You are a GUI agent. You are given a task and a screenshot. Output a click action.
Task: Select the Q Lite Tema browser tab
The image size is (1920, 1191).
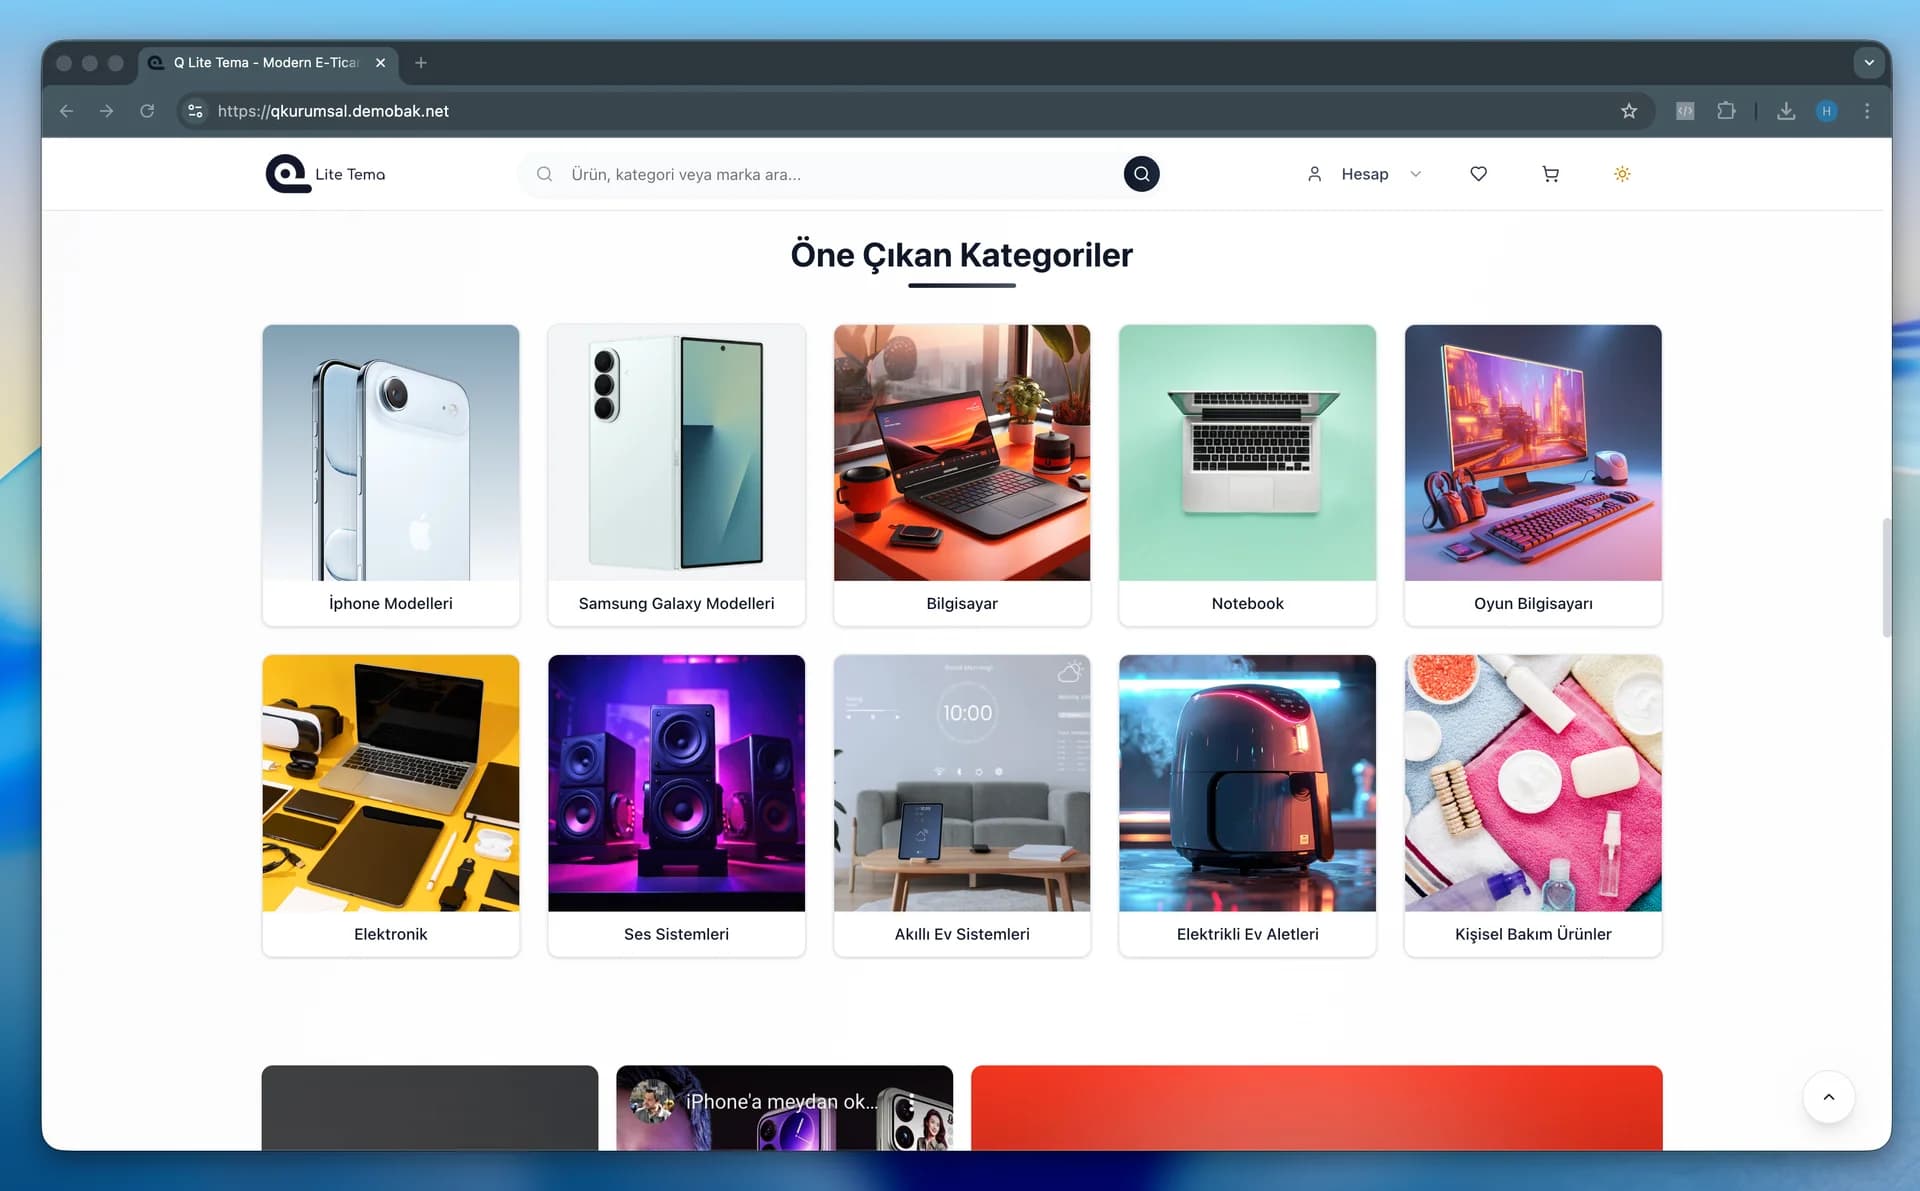tap(265, 62)
